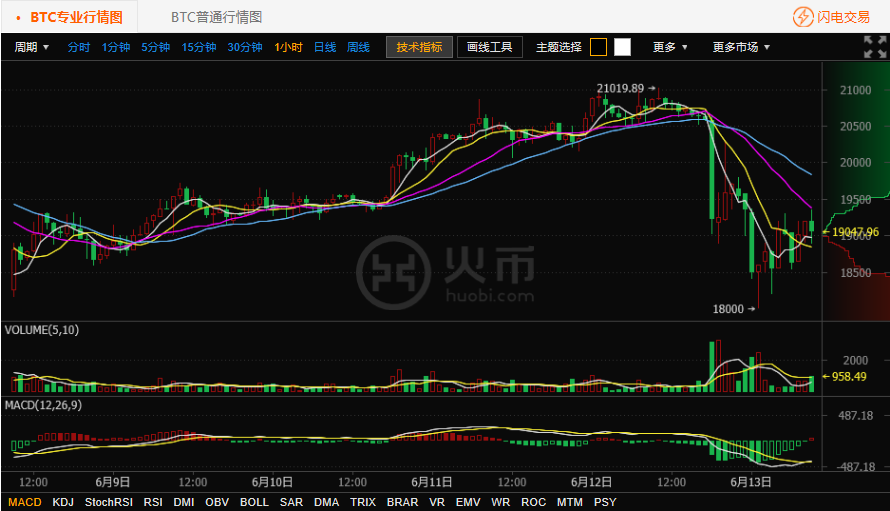890x511 pixels.
Task: Click the 闪电交易 lightning icon
Action: pos(803,17)
